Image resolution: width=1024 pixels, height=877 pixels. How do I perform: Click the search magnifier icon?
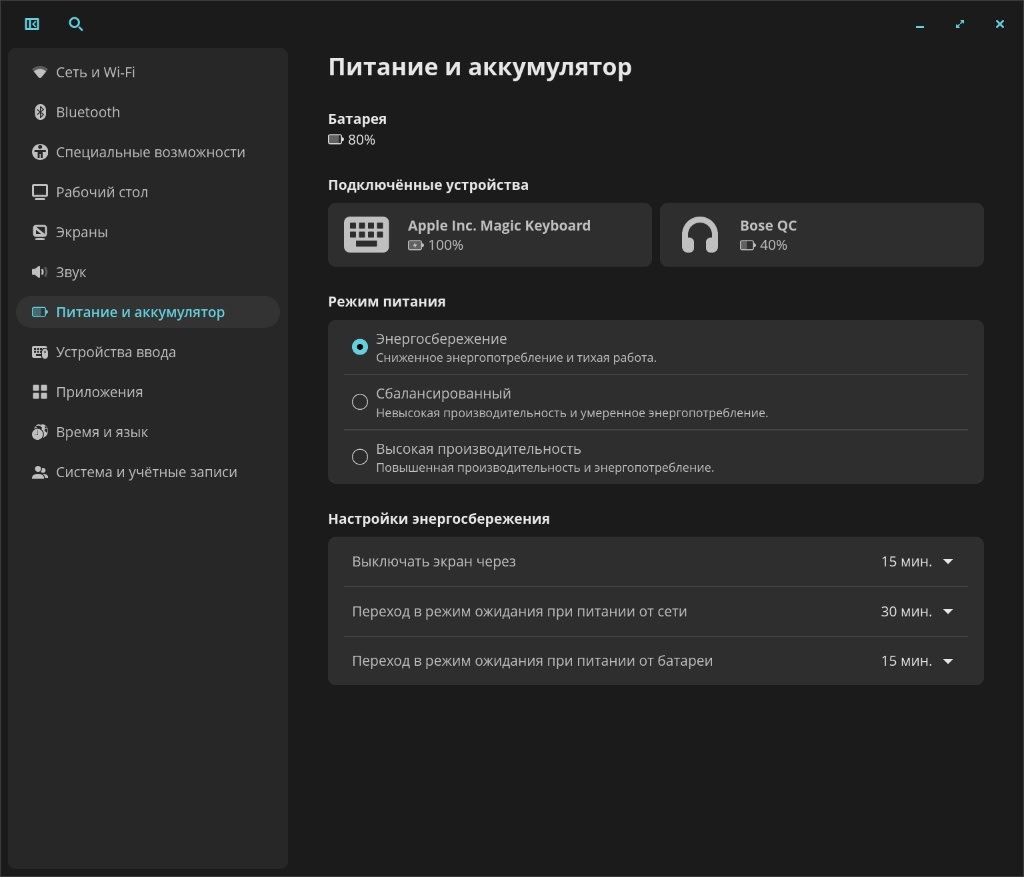pyautogui.click(x=76, y=24)
